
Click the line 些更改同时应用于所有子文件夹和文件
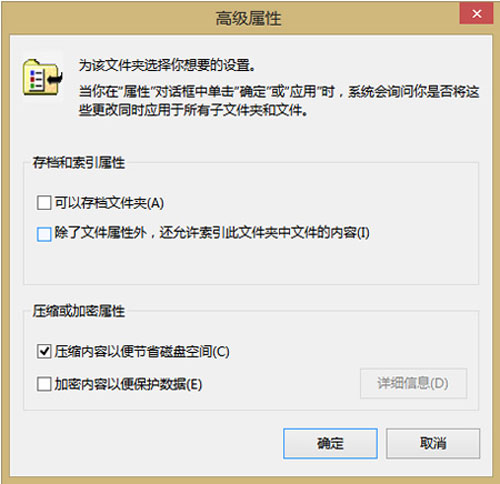[x=193, y=110]
